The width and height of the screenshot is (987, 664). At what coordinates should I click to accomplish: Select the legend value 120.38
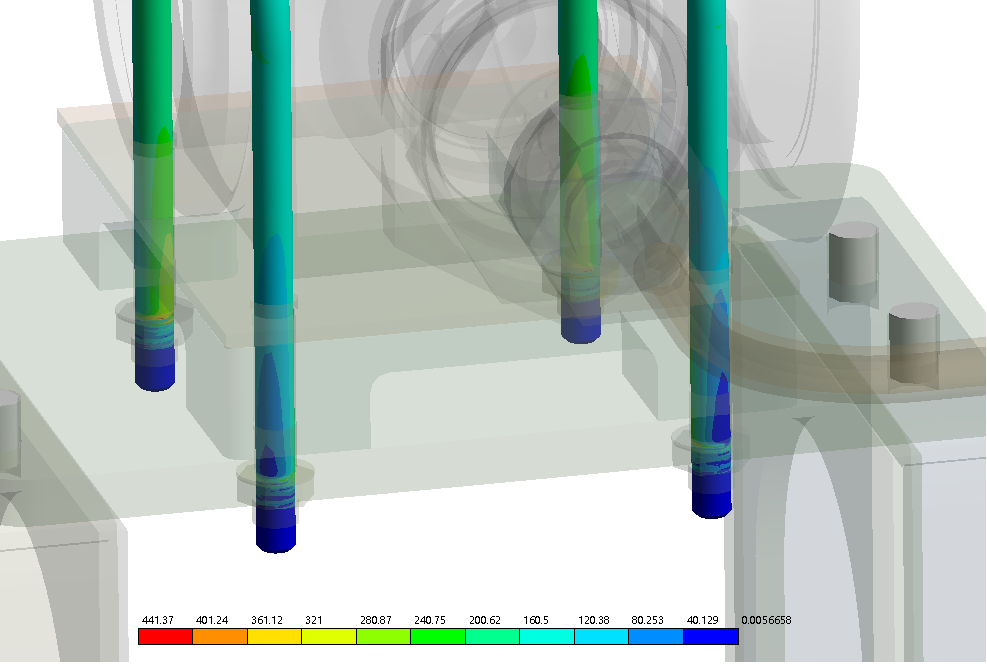pos(594,620)
